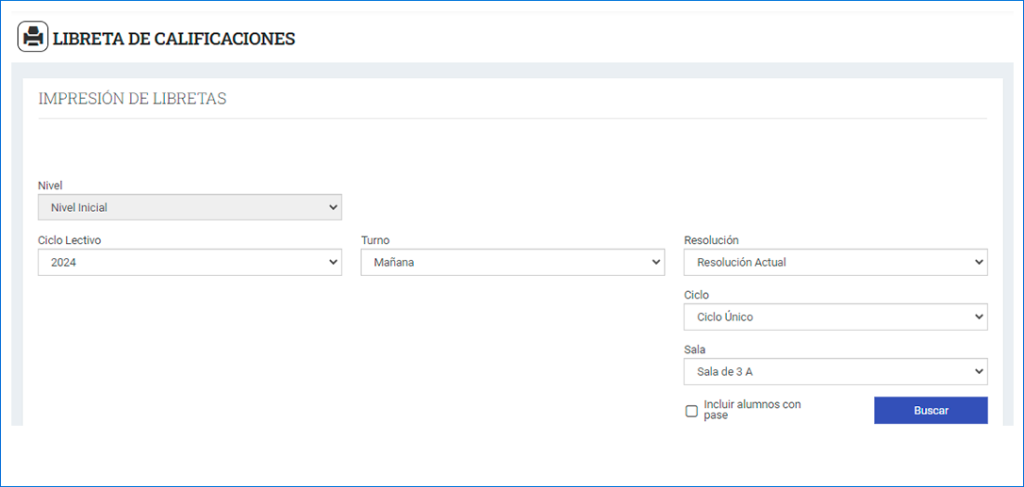This screenshot has height=487, width=1024.
Task: Click the 'Sala' field label
Action: [695, 350]
